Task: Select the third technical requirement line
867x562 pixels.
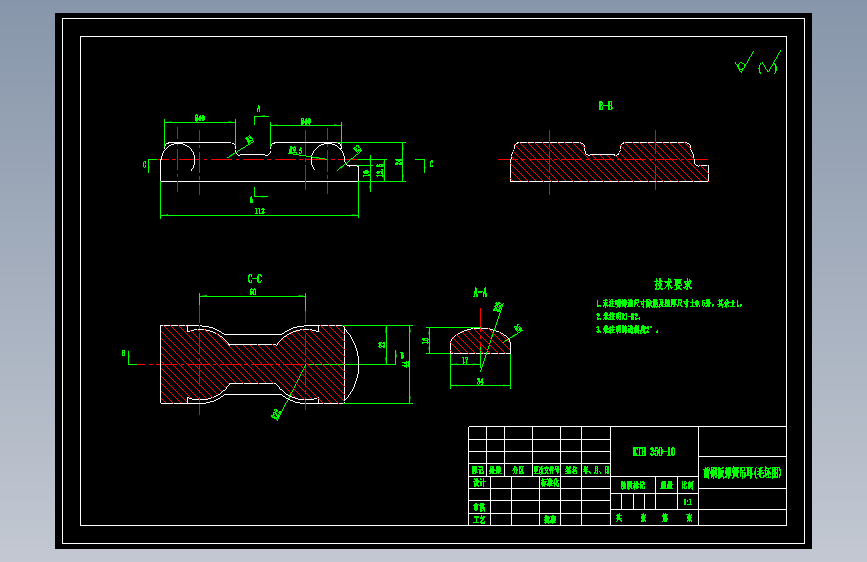Action: click(x=627, y=329)
